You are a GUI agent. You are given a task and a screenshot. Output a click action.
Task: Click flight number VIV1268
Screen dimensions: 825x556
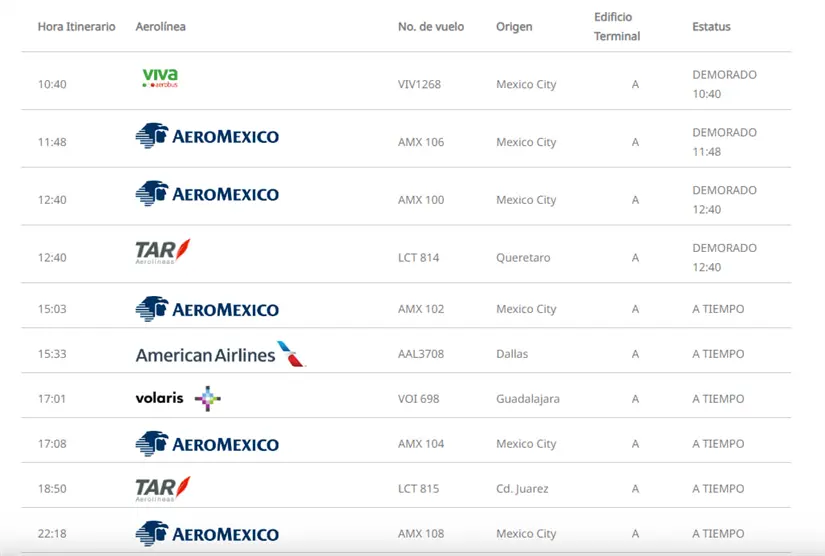(x=419, y=84)
